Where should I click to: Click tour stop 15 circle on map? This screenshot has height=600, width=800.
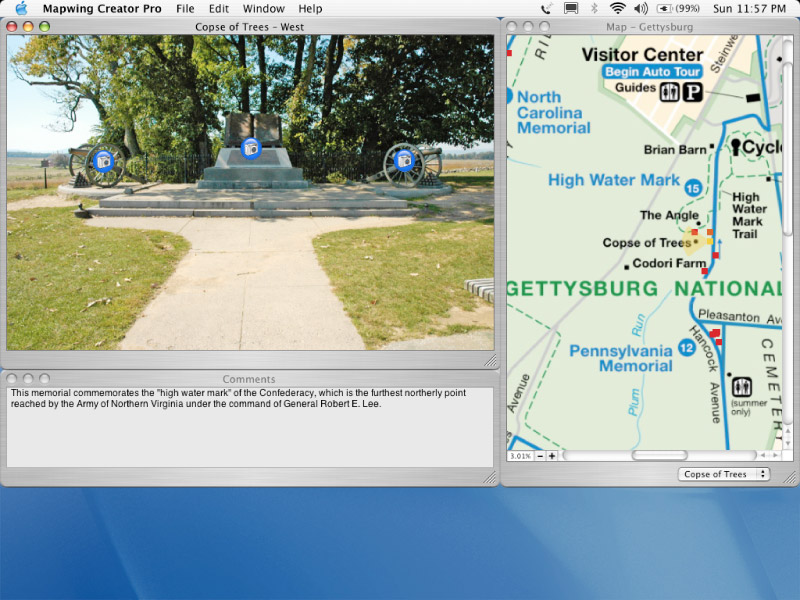click(x=692, y=188)
